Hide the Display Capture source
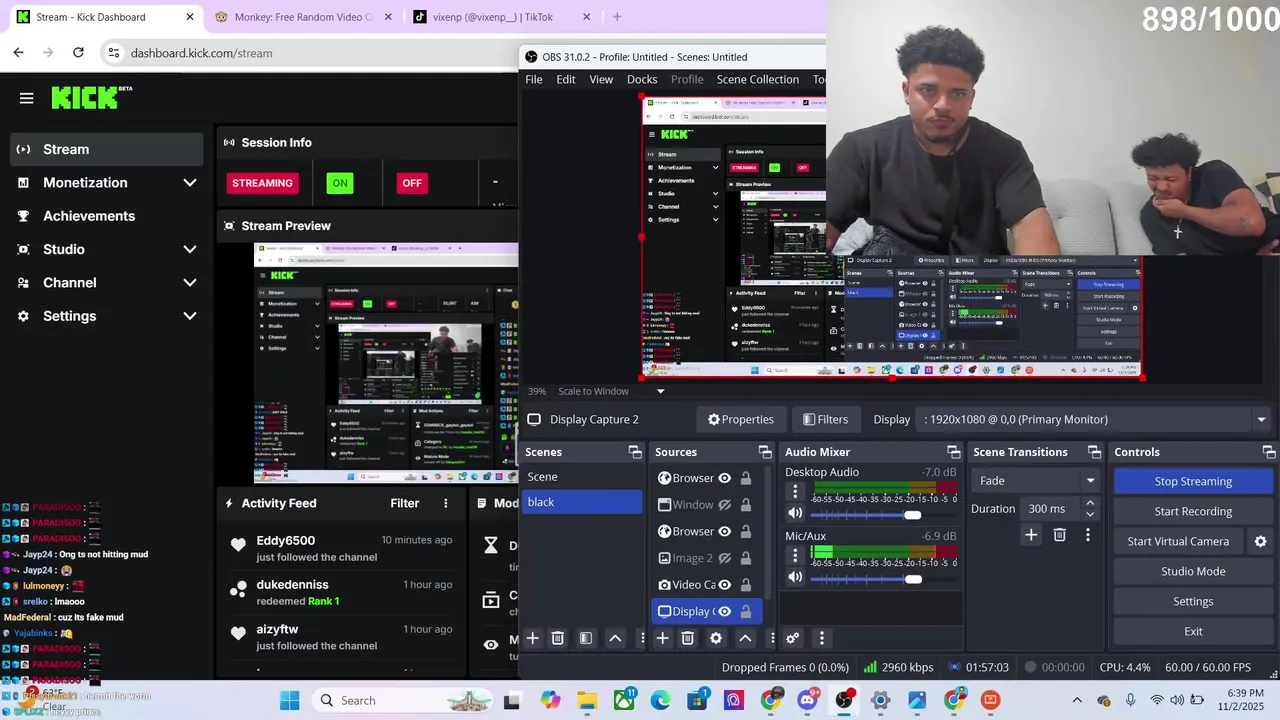 725,611
